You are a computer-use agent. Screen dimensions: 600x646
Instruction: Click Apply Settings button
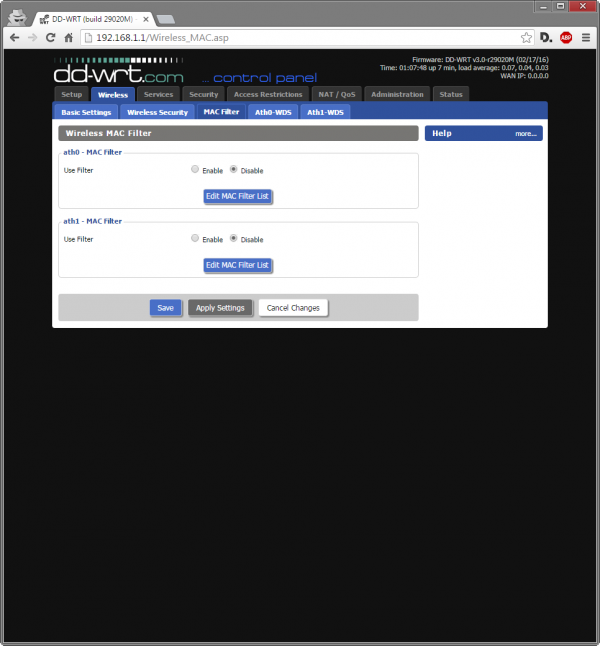(x=220, y=308)
